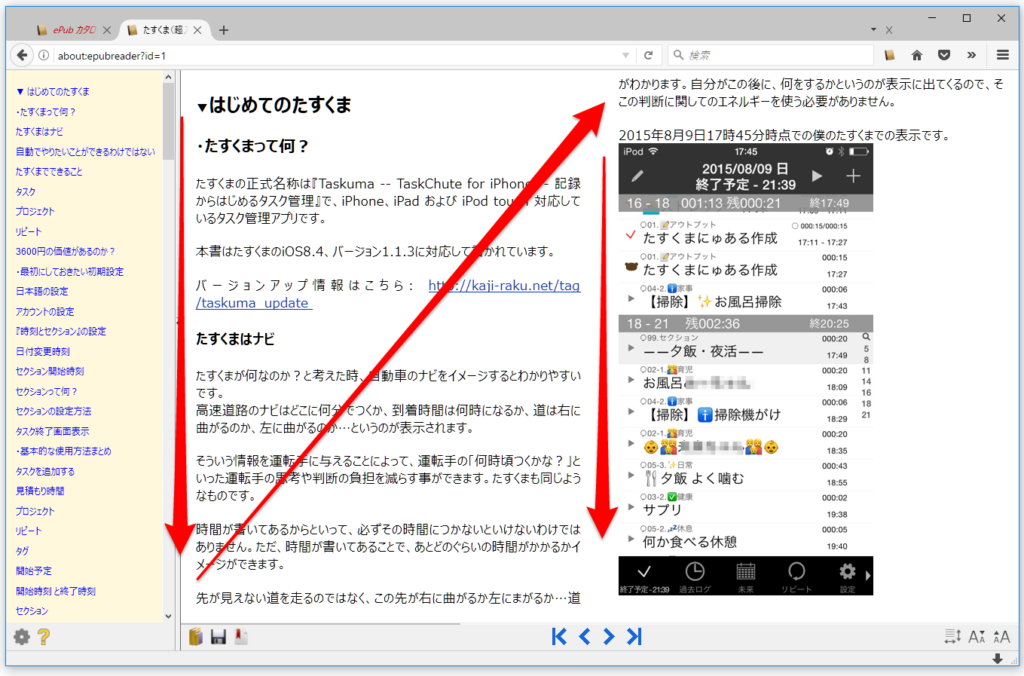The height and width of the screenshot is (676, 1024).
Task: Jump to last page arrow
Action: point(634,636)
